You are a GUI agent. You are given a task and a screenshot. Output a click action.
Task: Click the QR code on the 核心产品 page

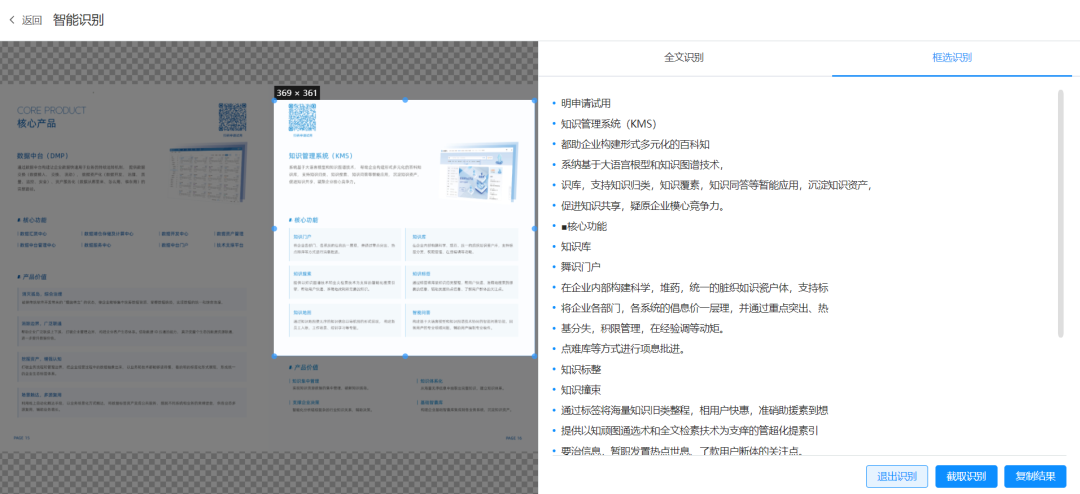[x=233, y=118]
